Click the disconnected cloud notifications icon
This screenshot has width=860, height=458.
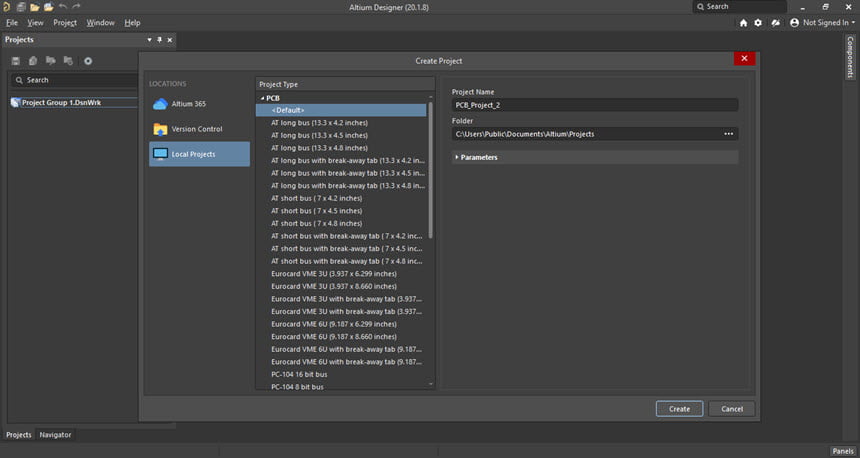[776, 22]
